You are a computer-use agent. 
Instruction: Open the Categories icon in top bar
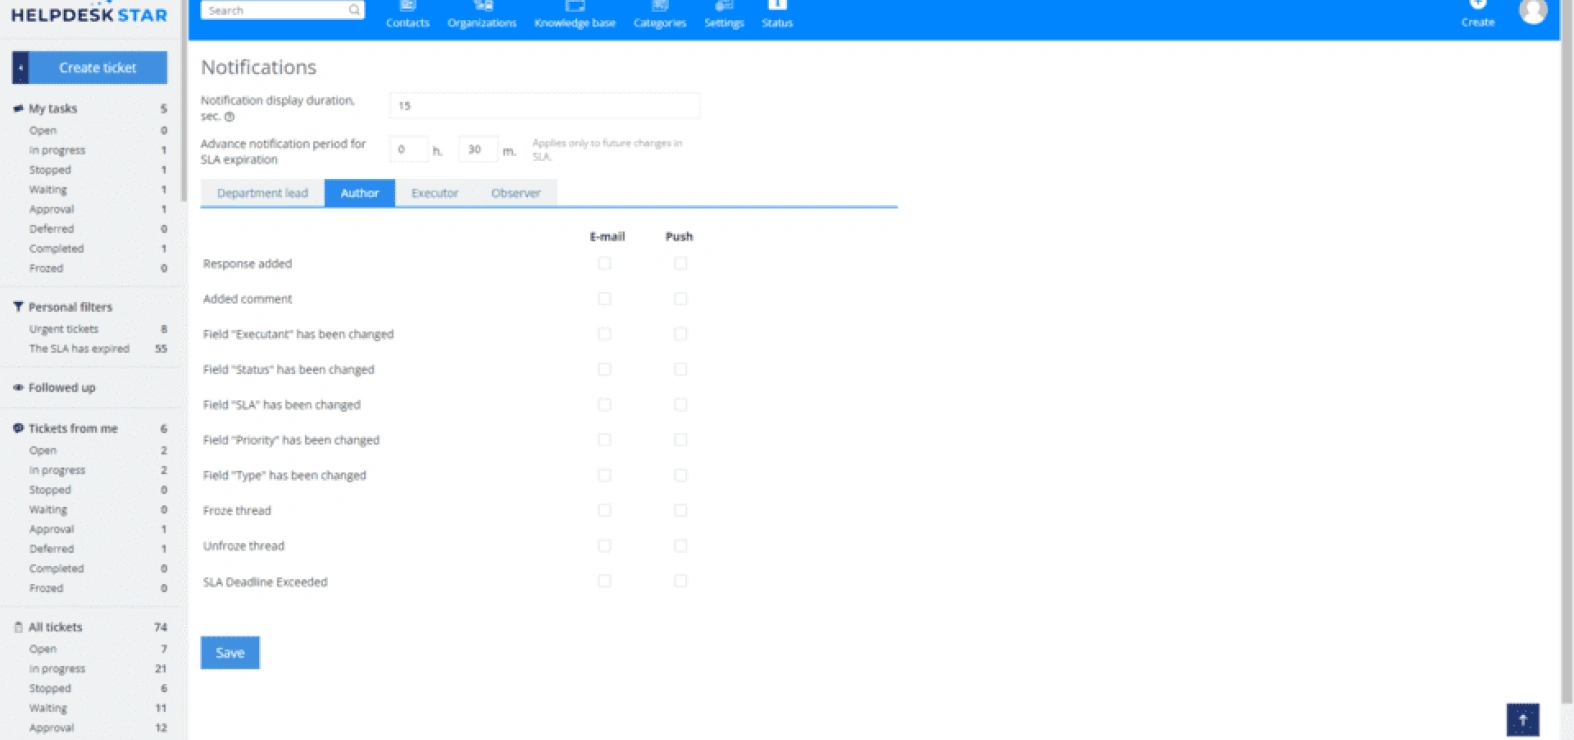[660, 6]
